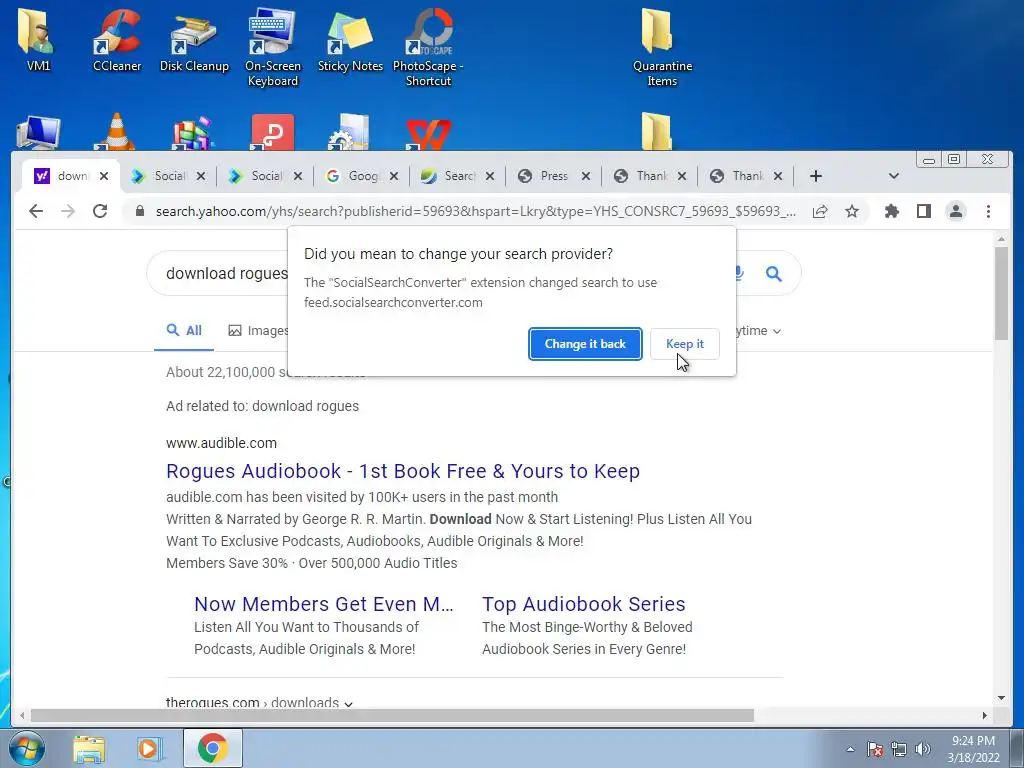Click the taskbar clock showing 9:24 PM
The image size is (1024, 768).
(973, 749)
